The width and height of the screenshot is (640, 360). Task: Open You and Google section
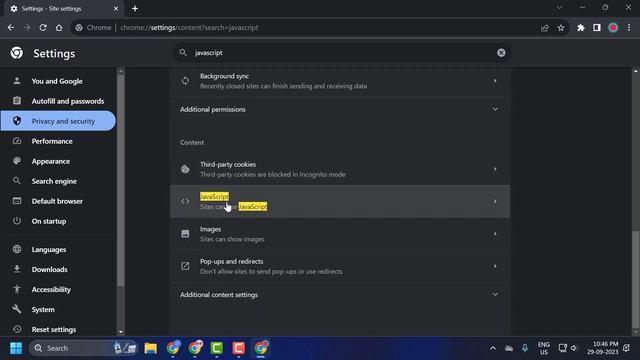(58, 81)
